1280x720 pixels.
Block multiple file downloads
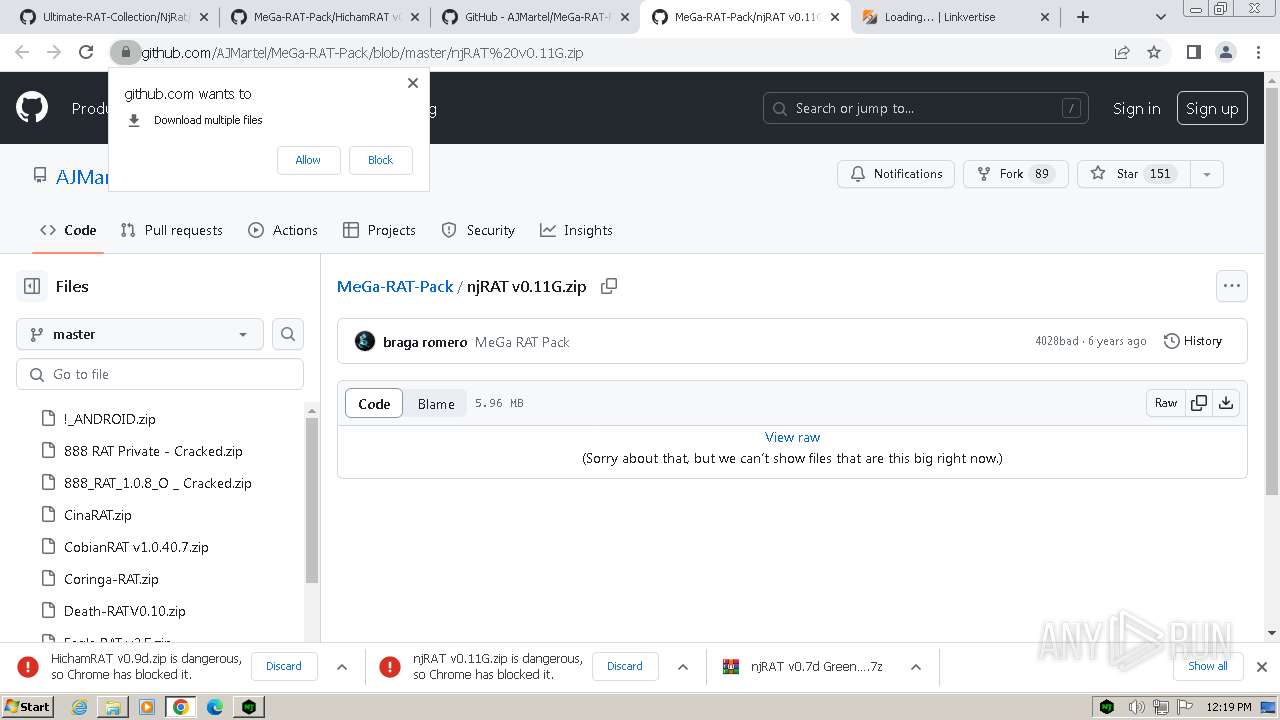click(x=380, y=160)
